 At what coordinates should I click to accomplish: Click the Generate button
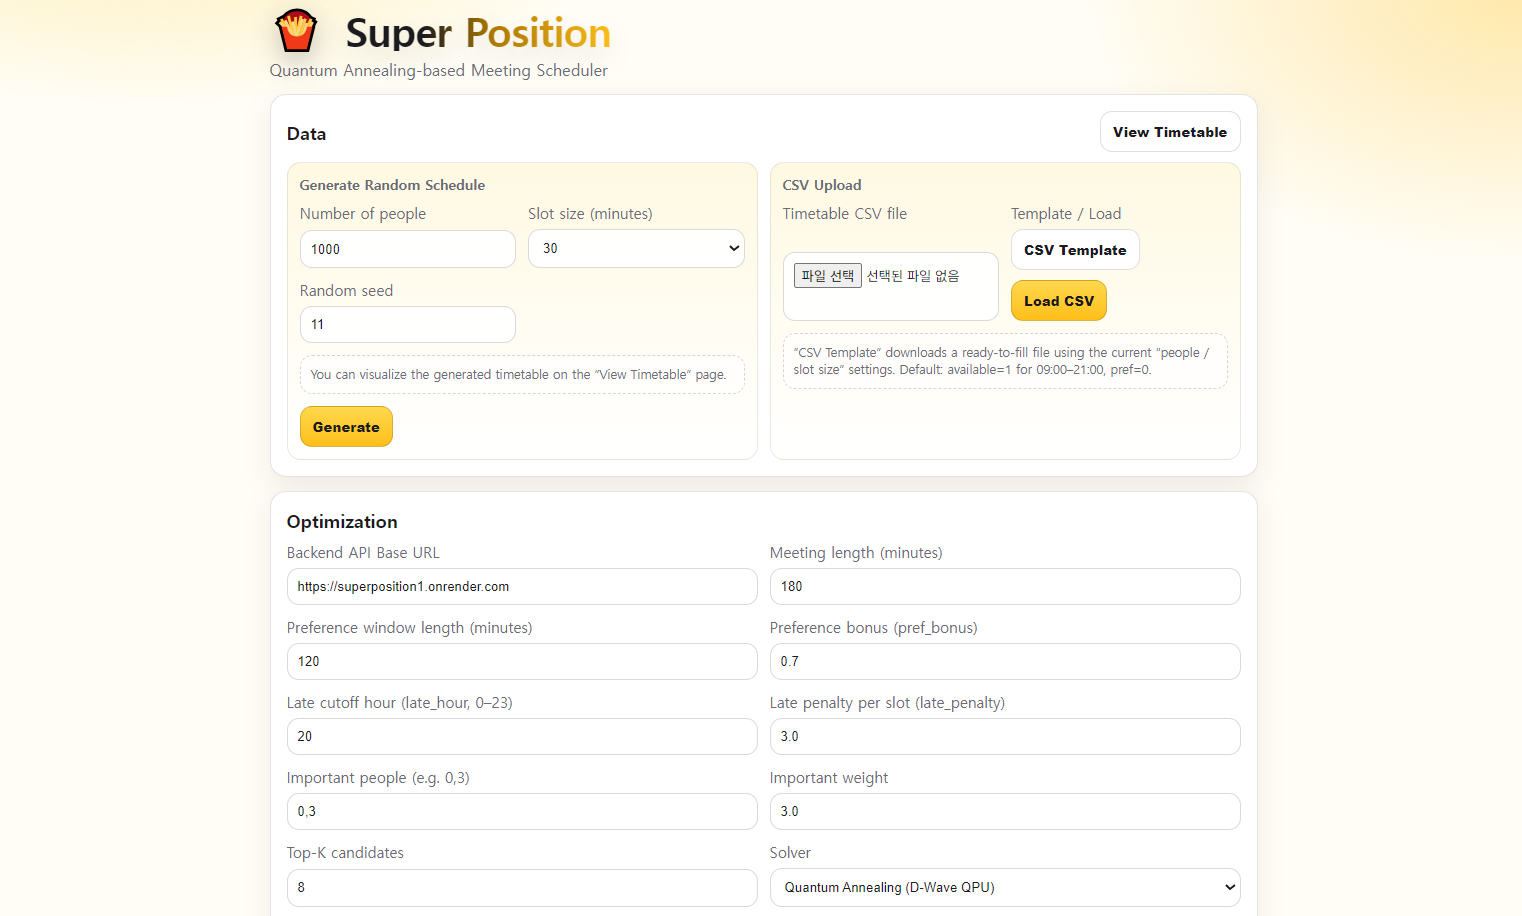(346, 426)
